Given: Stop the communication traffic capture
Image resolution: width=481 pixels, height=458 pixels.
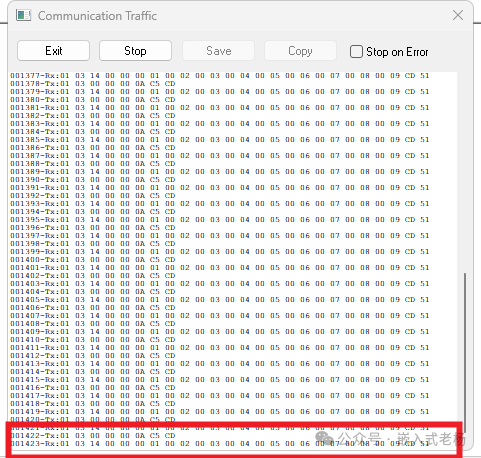Looking at the screenshot, I should coord(135,51).
